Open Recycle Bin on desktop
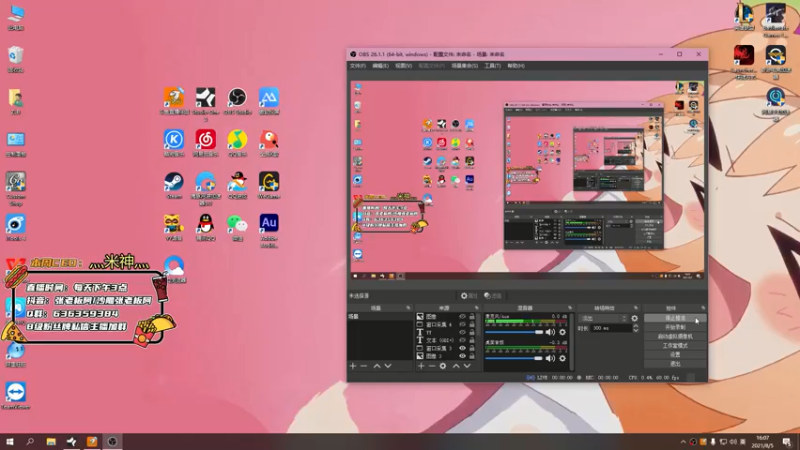The image size is (800, 450). coord(16,59)
